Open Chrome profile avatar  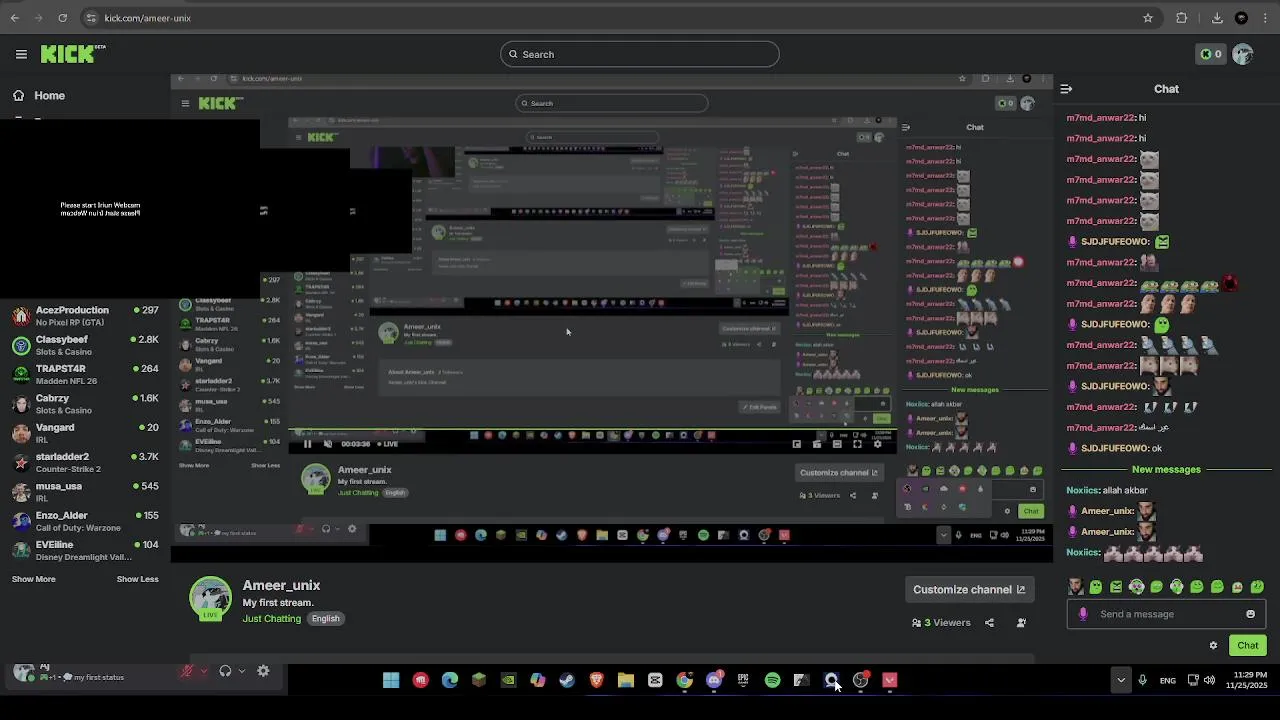(x=1241, y=18)
